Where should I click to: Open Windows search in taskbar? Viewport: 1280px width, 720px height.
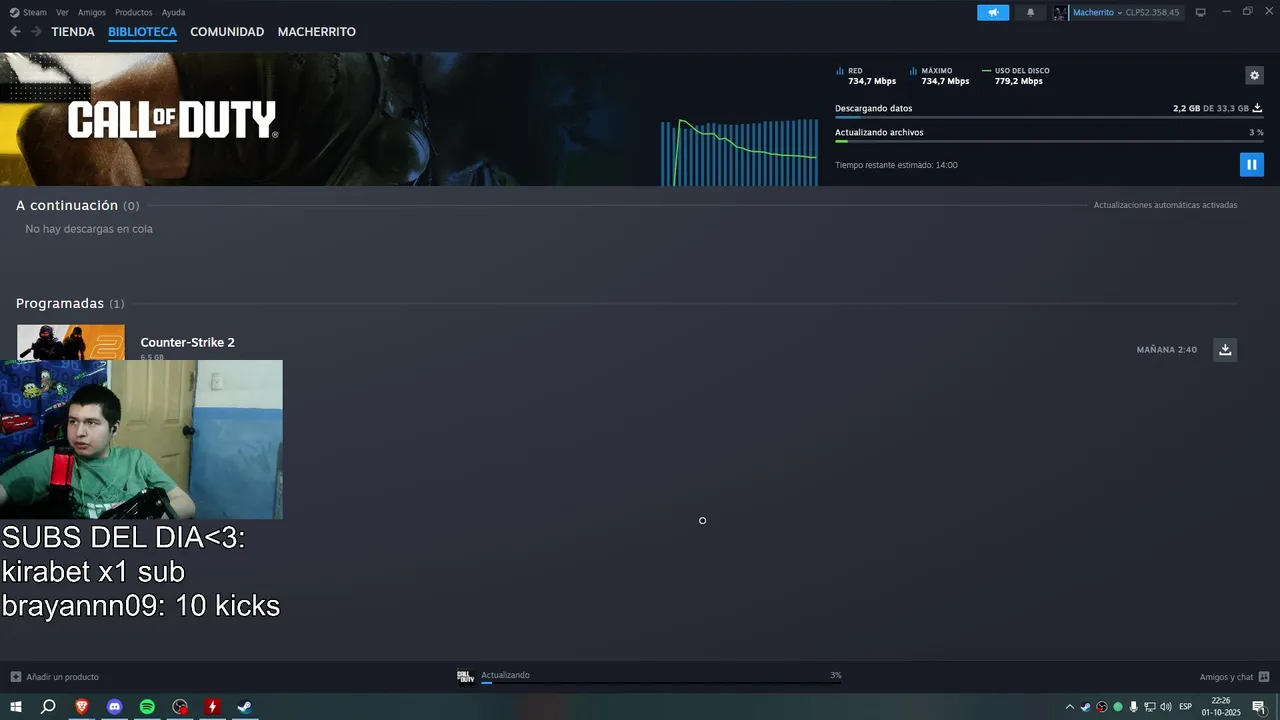[48, 707]
